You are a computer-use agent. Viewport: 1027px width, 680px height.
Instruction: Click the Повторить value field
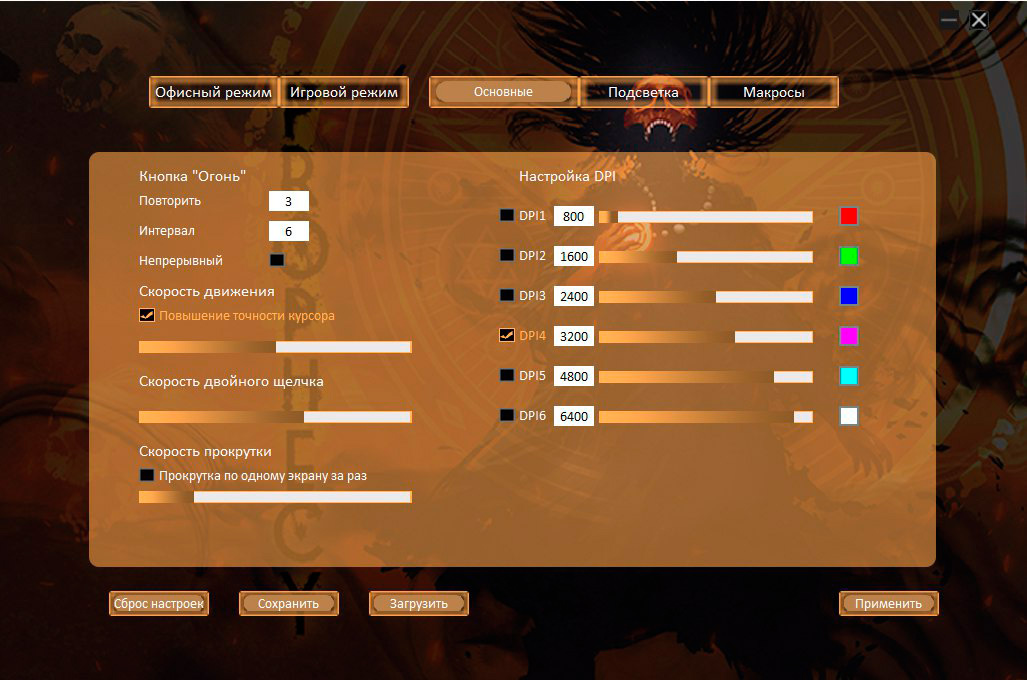(x=288, y=201)
